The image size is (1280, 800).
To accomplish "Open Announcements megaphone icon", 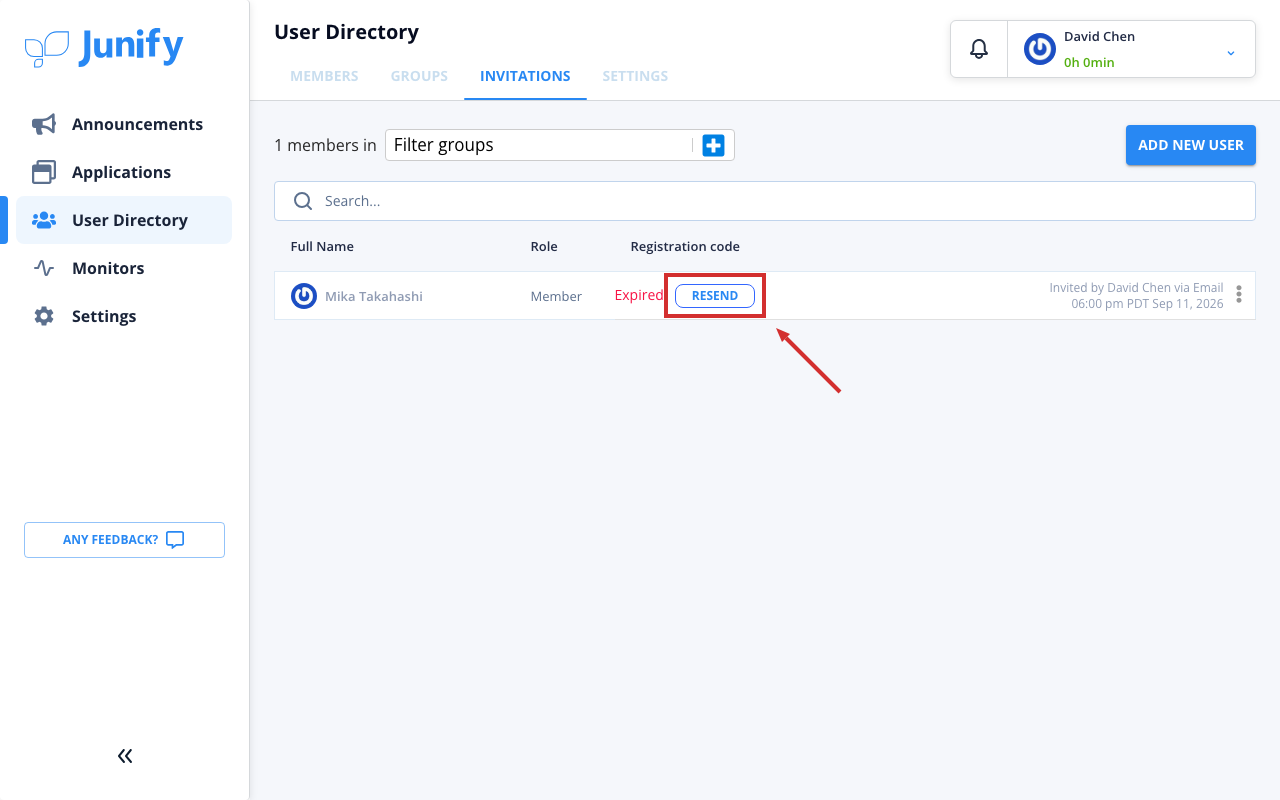I will [x=44, y=124].
